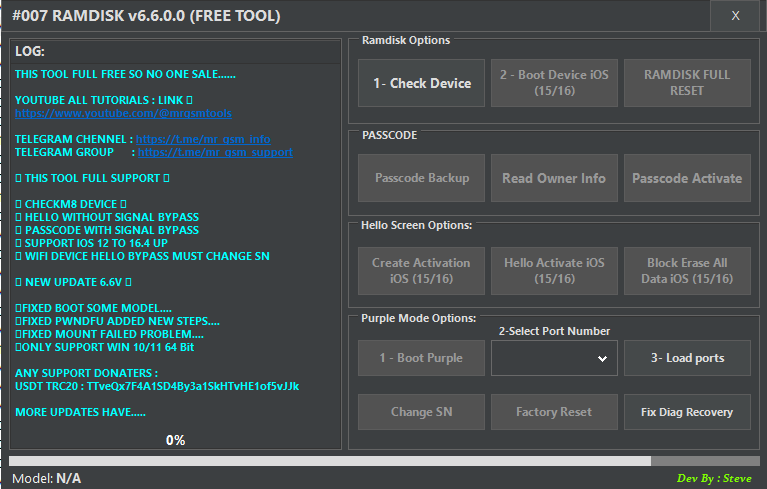Click 'CHECKM8 DEVICE' log line
Viewport: 767px width, 489px height.
point(71,204)
